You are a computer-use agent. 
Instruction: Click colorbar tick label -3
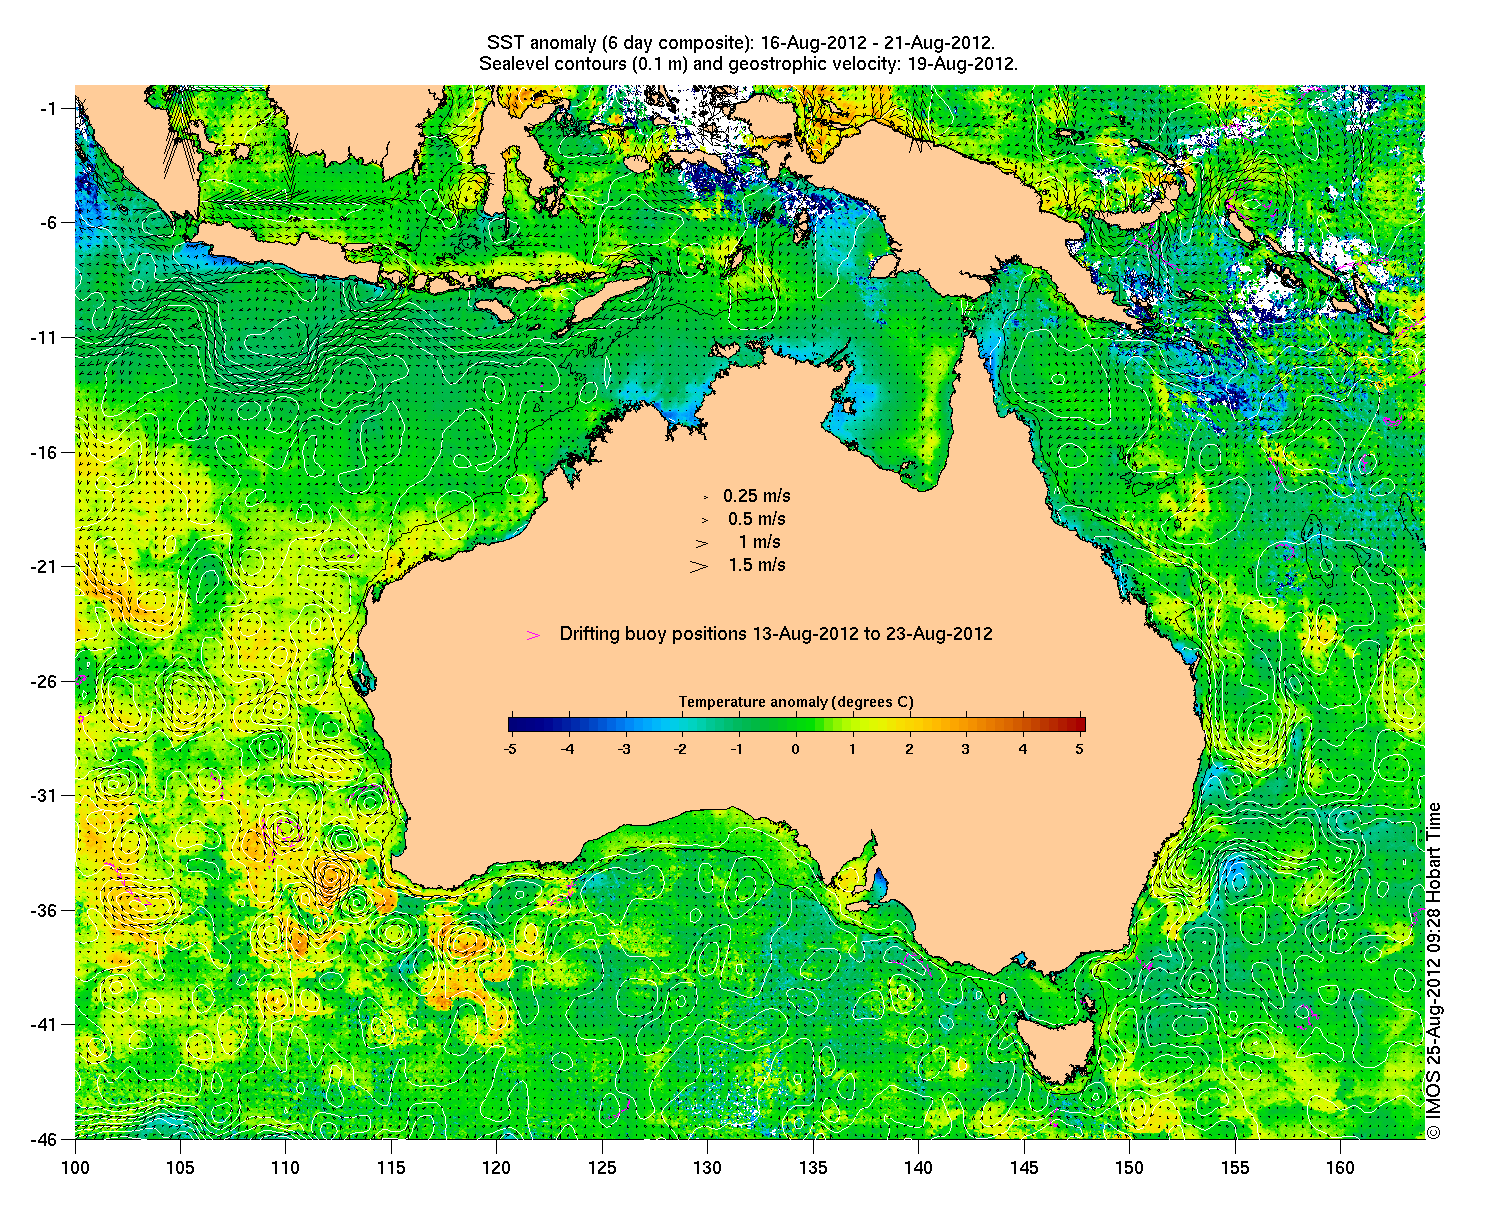click(624, 749)
